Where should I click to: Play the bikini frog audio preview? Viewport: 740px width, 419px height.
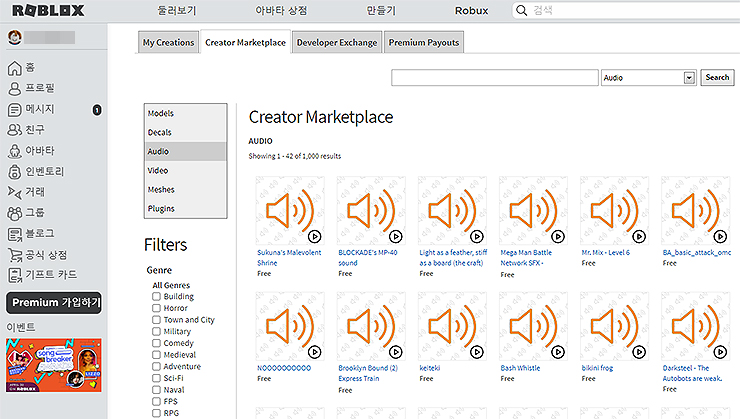point(639,352)
